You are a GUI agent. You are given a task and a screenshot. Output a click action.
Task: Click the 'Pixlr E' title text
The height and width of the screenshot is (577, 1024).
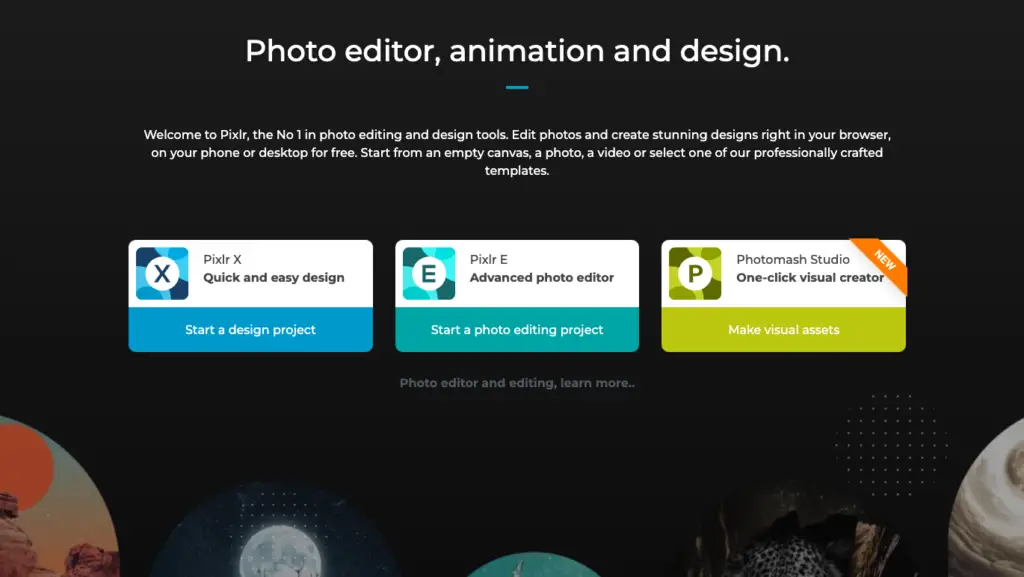pos(488,259)
